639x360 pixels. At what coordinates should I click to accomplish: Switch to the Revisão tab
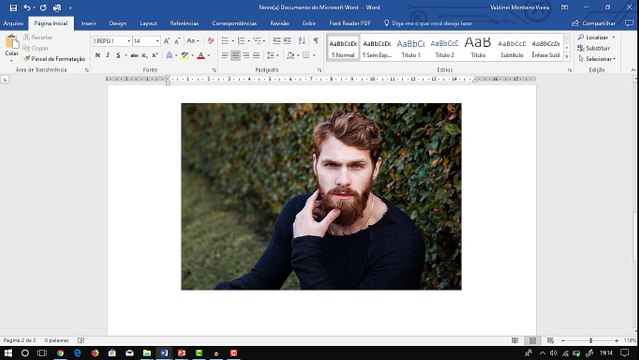(x=280, y=23)
